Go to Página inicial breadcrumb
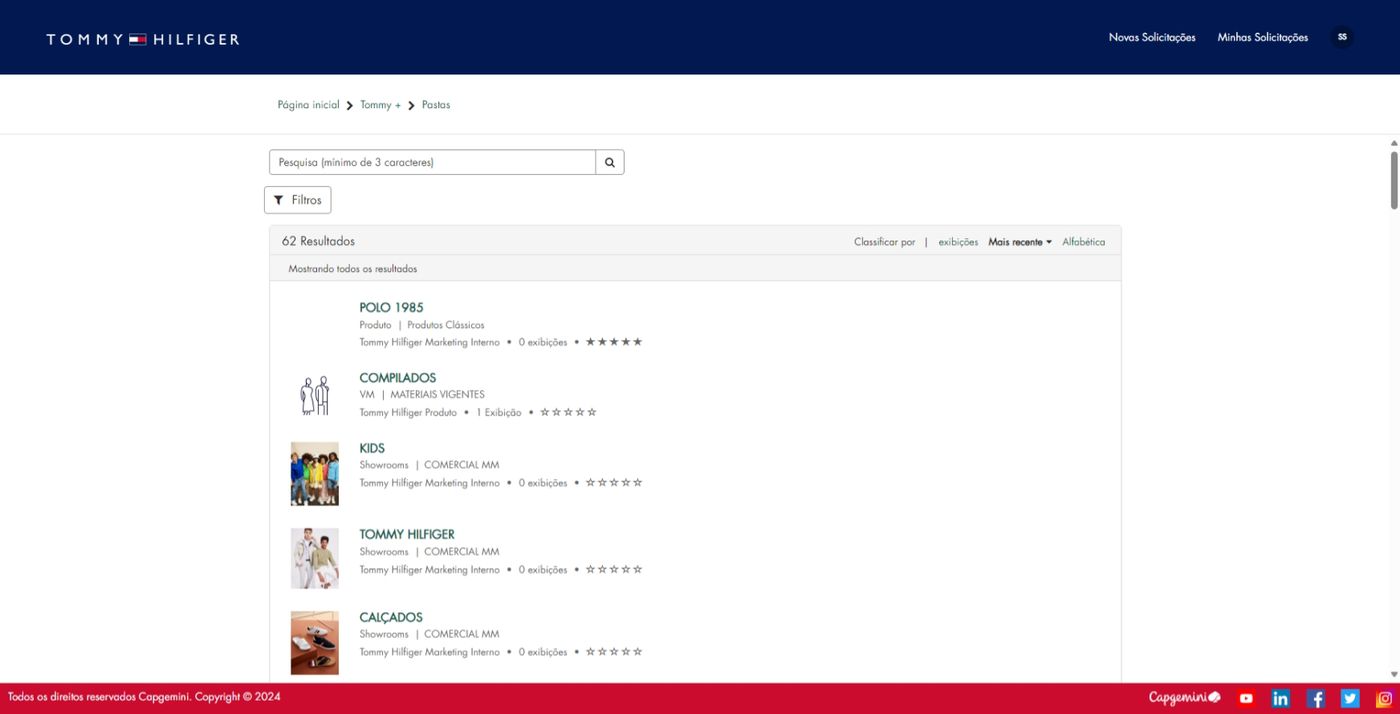 tap(309, 105)
